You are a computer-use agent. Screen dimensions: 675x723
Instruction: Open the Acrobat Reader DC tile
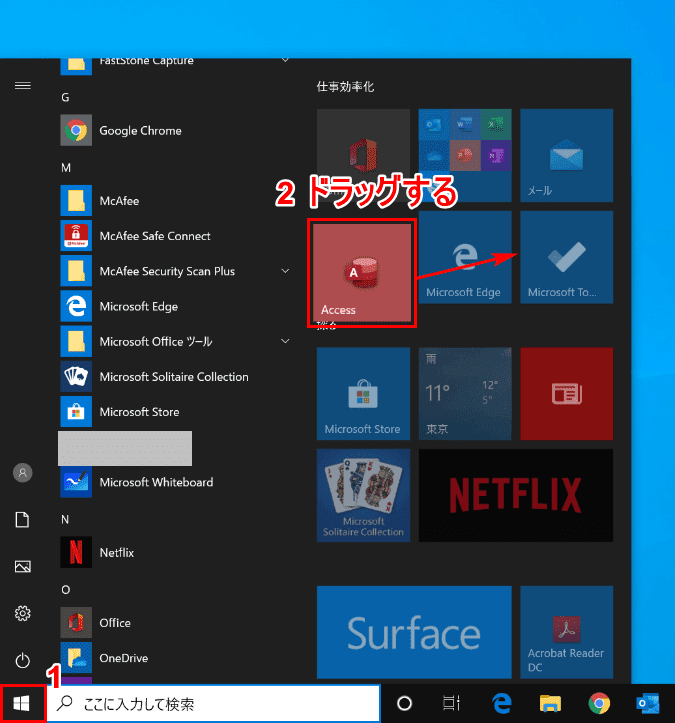click(567, 632)
